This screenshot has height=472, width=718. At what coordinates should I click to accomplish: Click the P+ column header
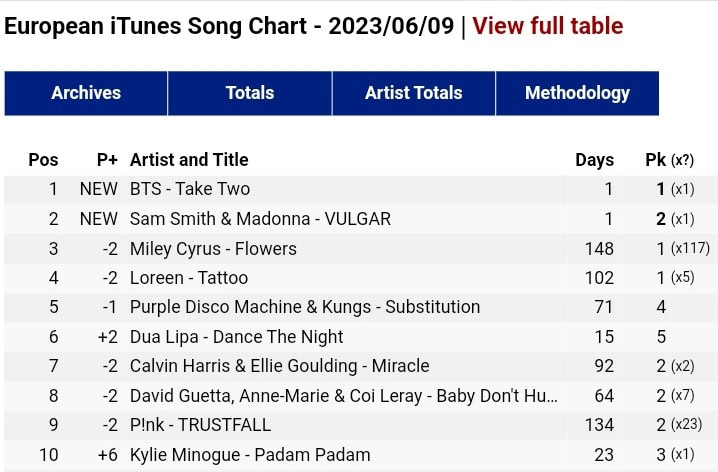pyautogui.click(x=107, y=160)
